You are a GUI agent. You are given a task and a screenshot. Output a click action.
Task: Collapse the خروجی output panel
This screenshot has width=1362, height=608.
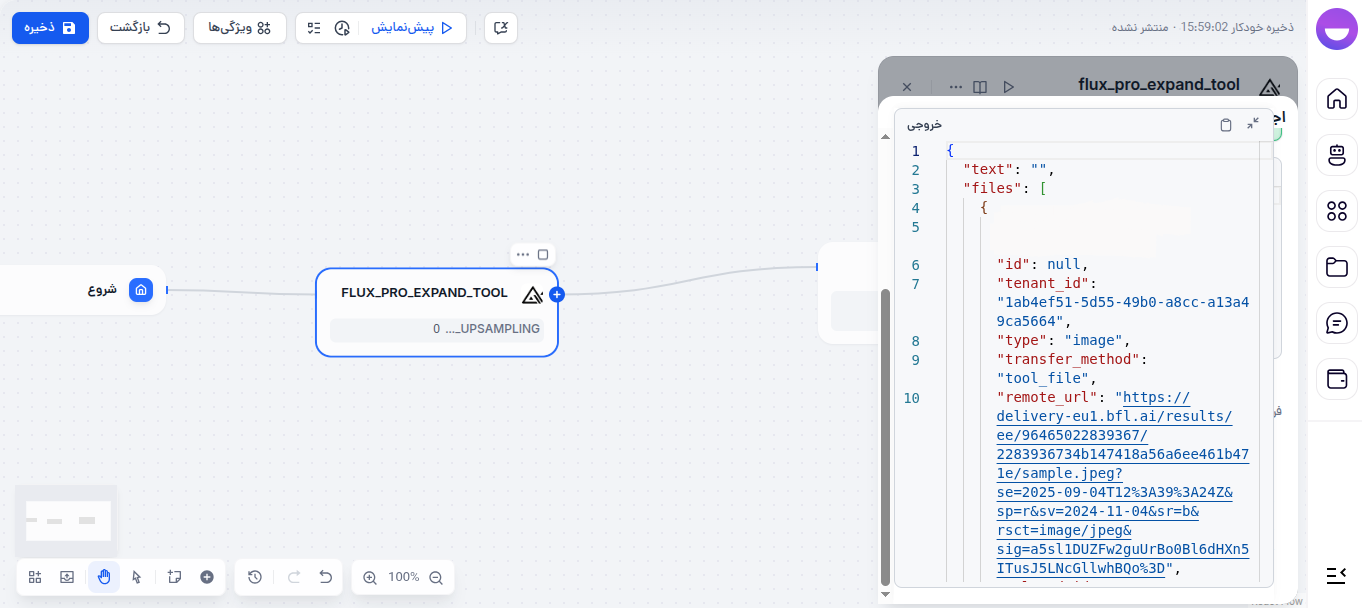coord(1253,124)
